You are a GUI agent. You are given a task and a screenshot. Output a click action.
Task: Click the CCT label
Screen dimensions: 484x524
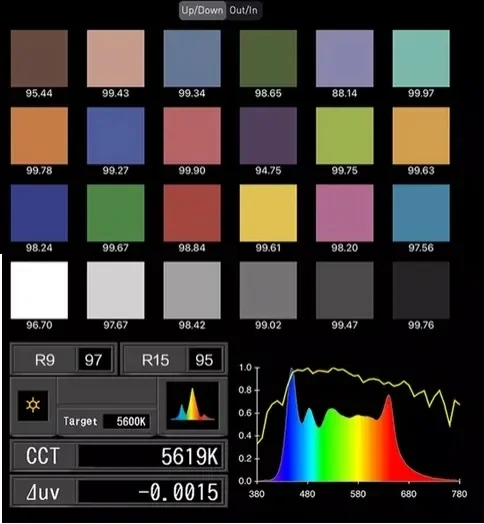click(x=43, y=456)
